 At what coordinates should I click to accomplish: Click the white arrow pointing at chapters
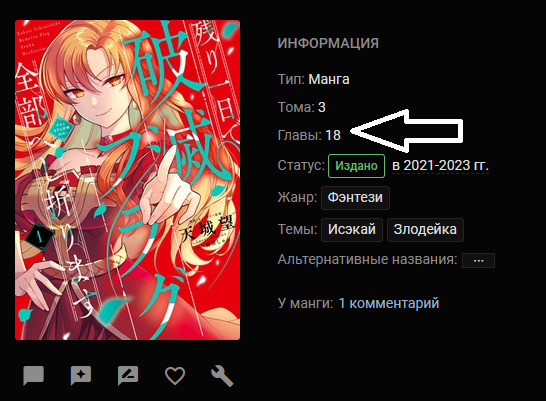pos(407,131)
